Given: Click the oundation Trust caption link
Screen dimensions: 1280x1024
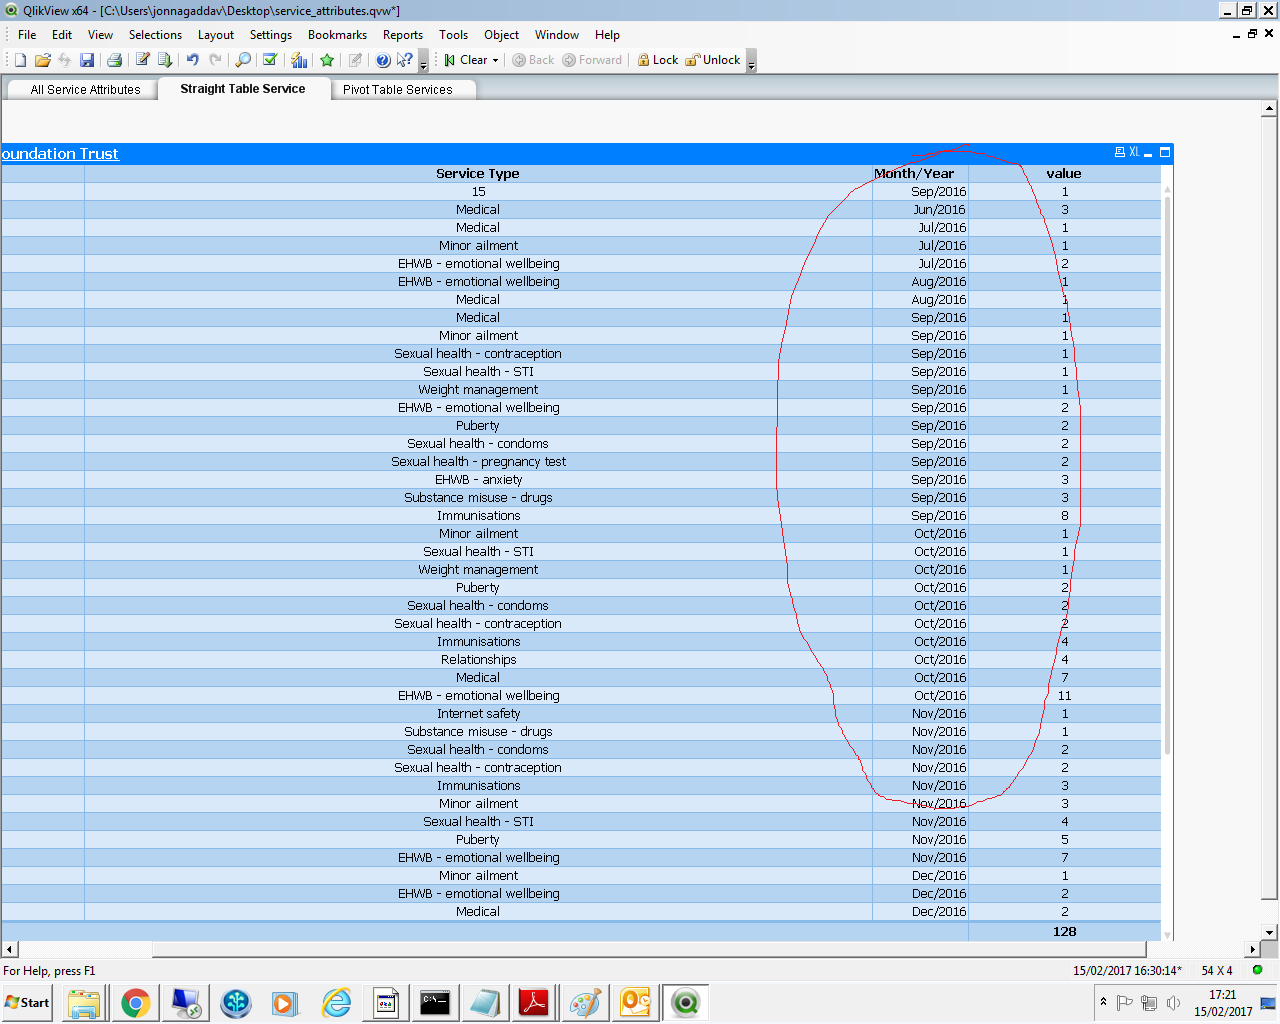Looking at the screenshot, I should [60, 154].
